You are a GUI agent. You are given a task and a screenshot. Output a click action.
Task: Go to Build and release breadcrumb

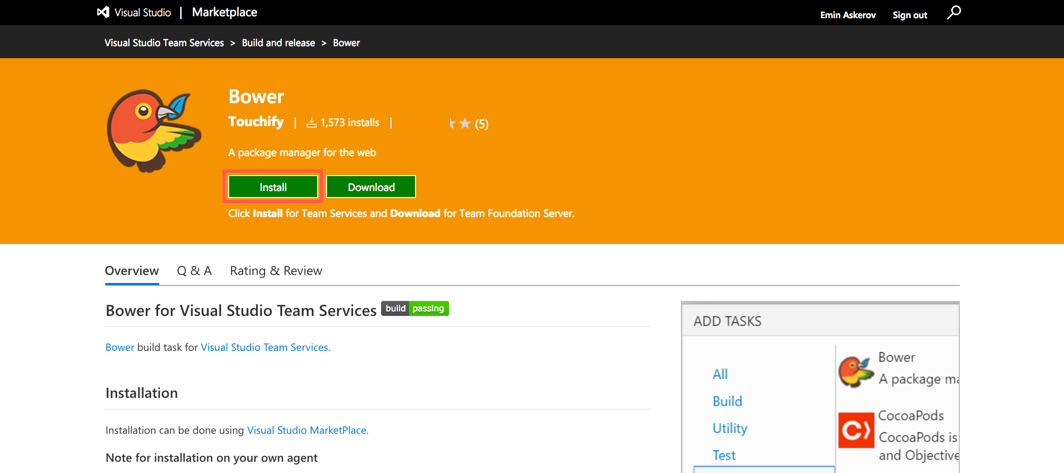point(278,43)
